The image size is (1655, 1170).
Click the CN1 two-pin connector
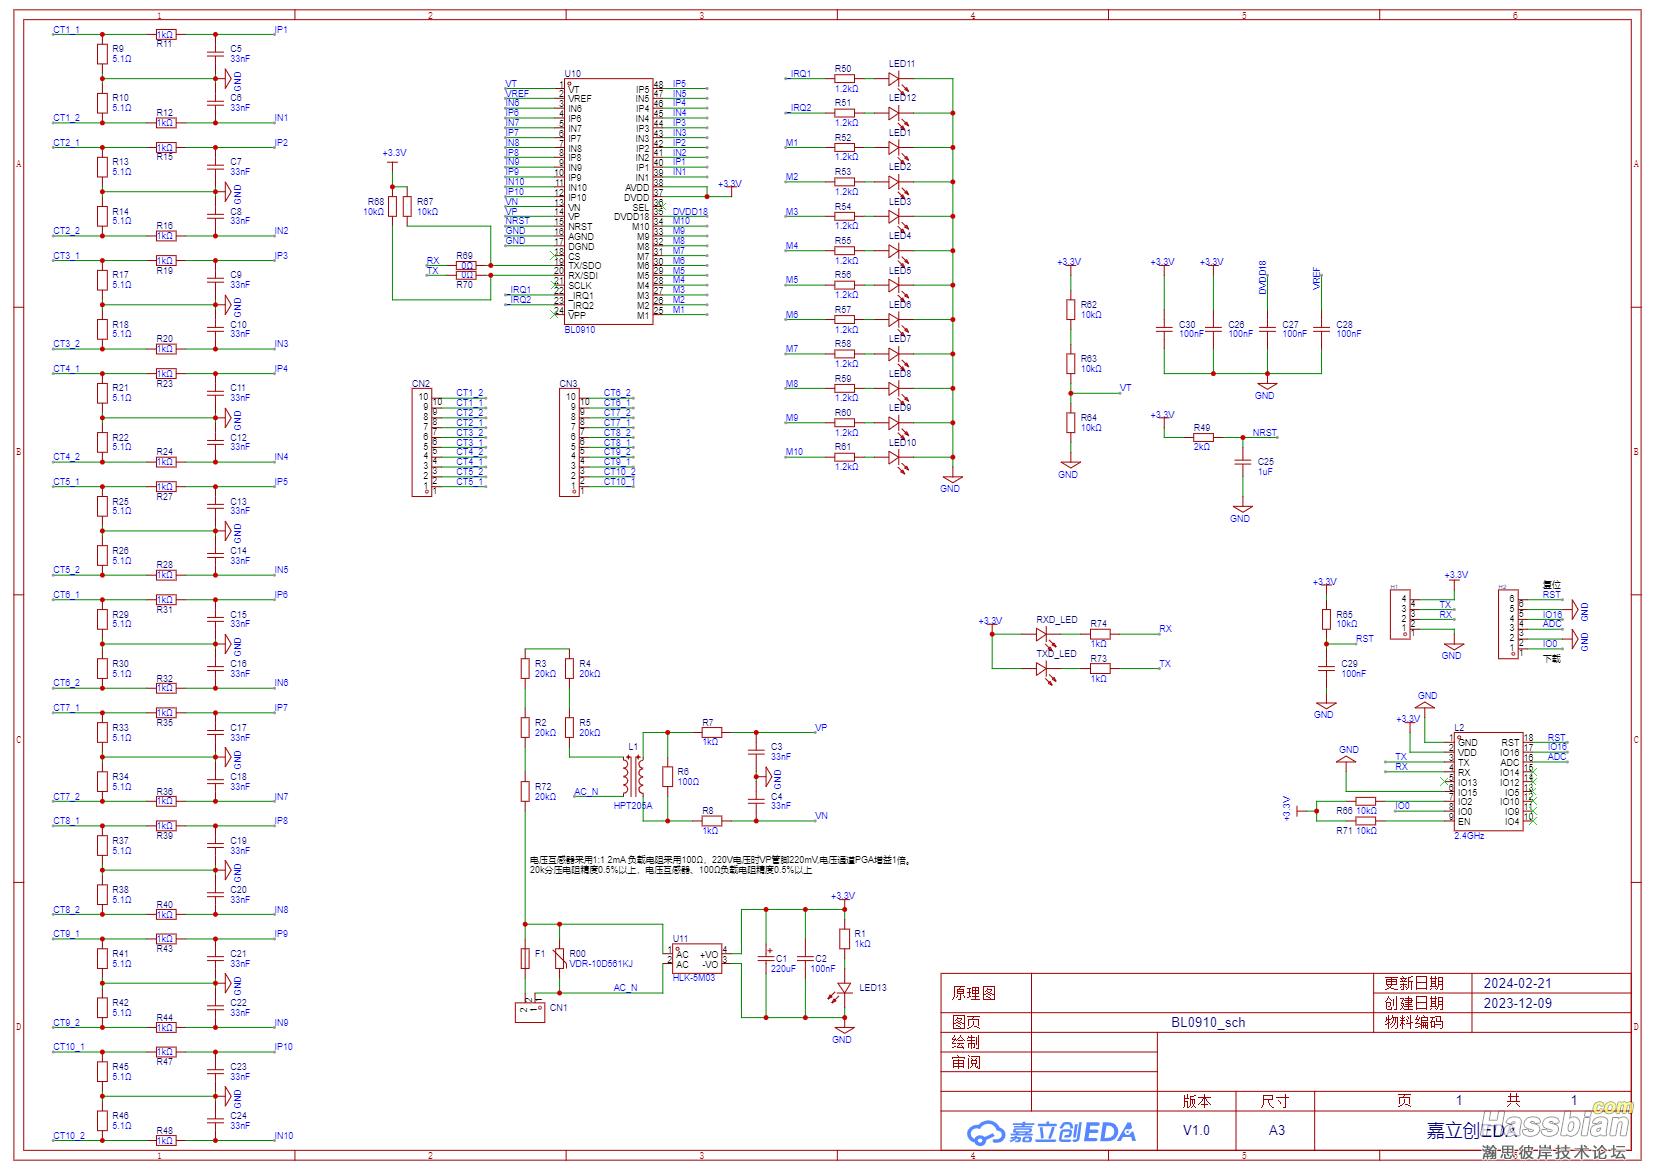(x=530, y=1011)
